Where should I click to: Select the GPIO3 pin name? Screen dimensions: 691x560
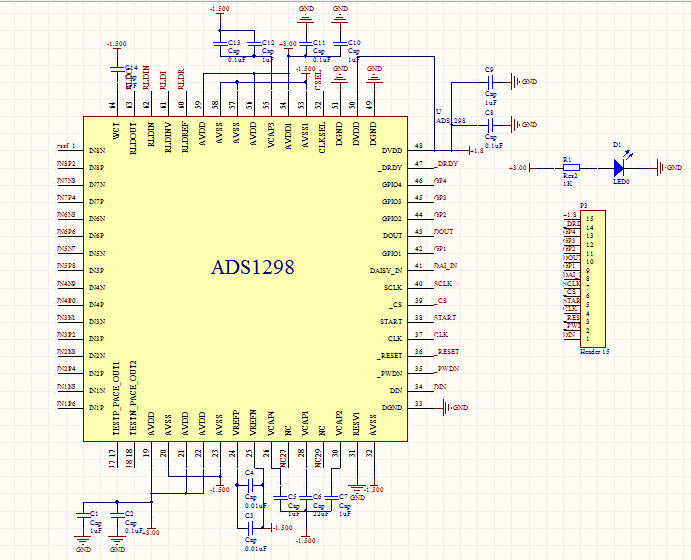392,202
